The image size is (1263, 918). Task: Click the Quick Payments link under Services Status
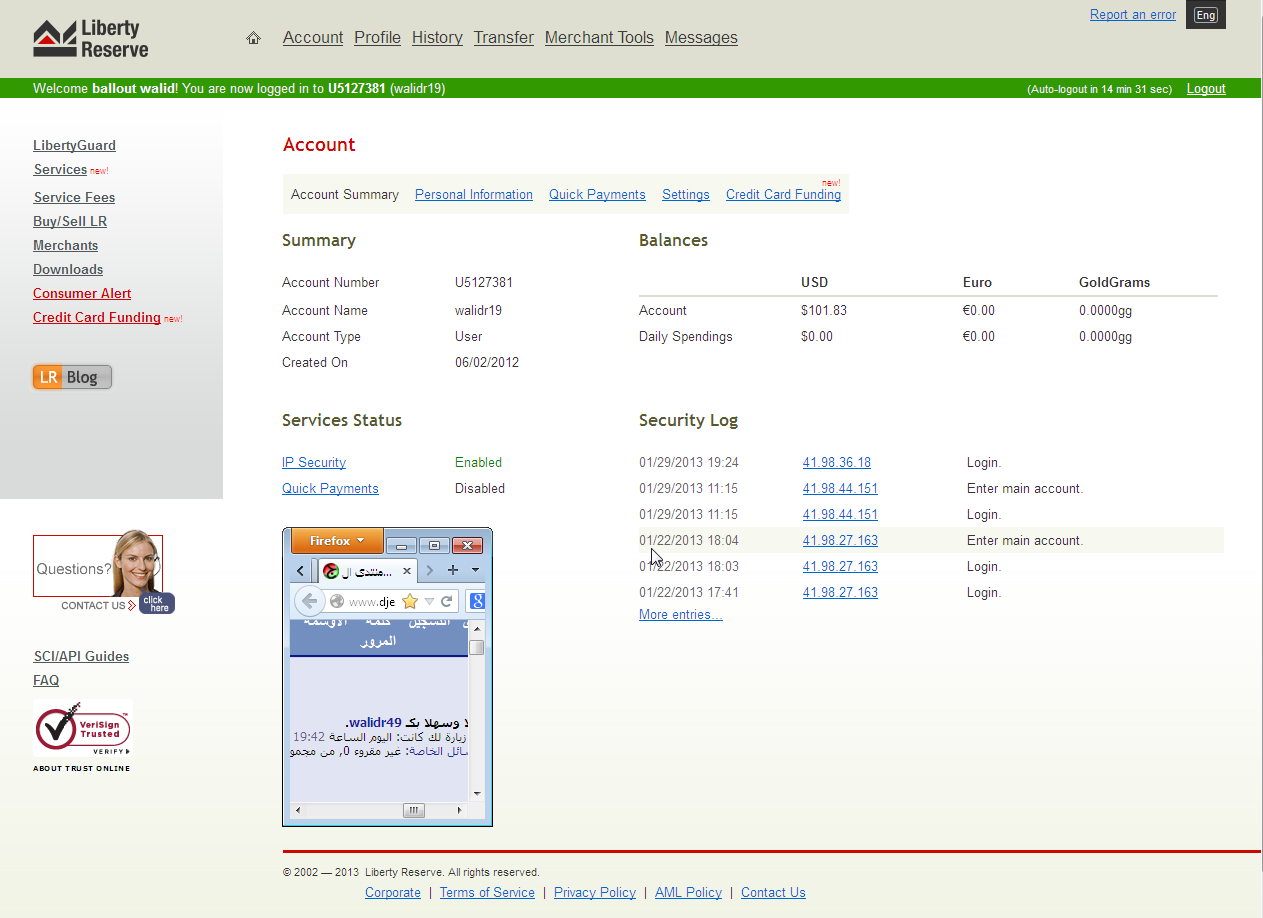(330, 489)
